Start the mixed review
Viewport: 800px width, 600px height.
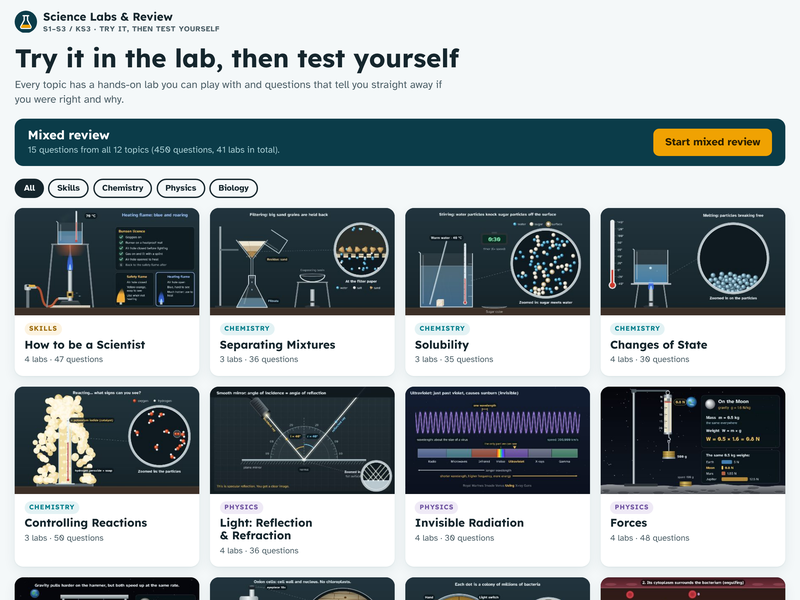(x=712, y=142)
